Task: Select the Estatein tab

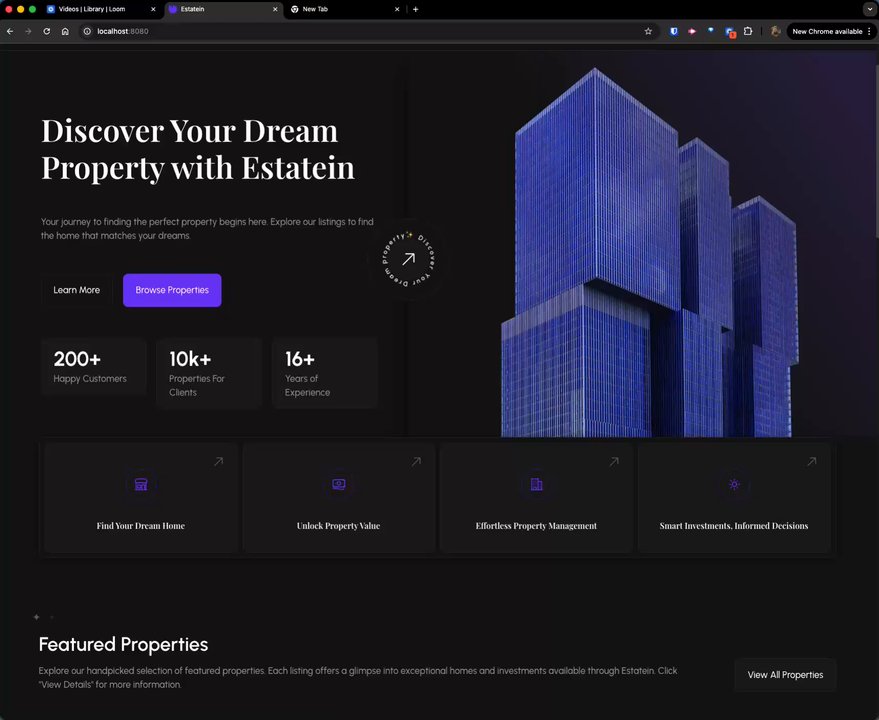Action: (x=223, y=9)
